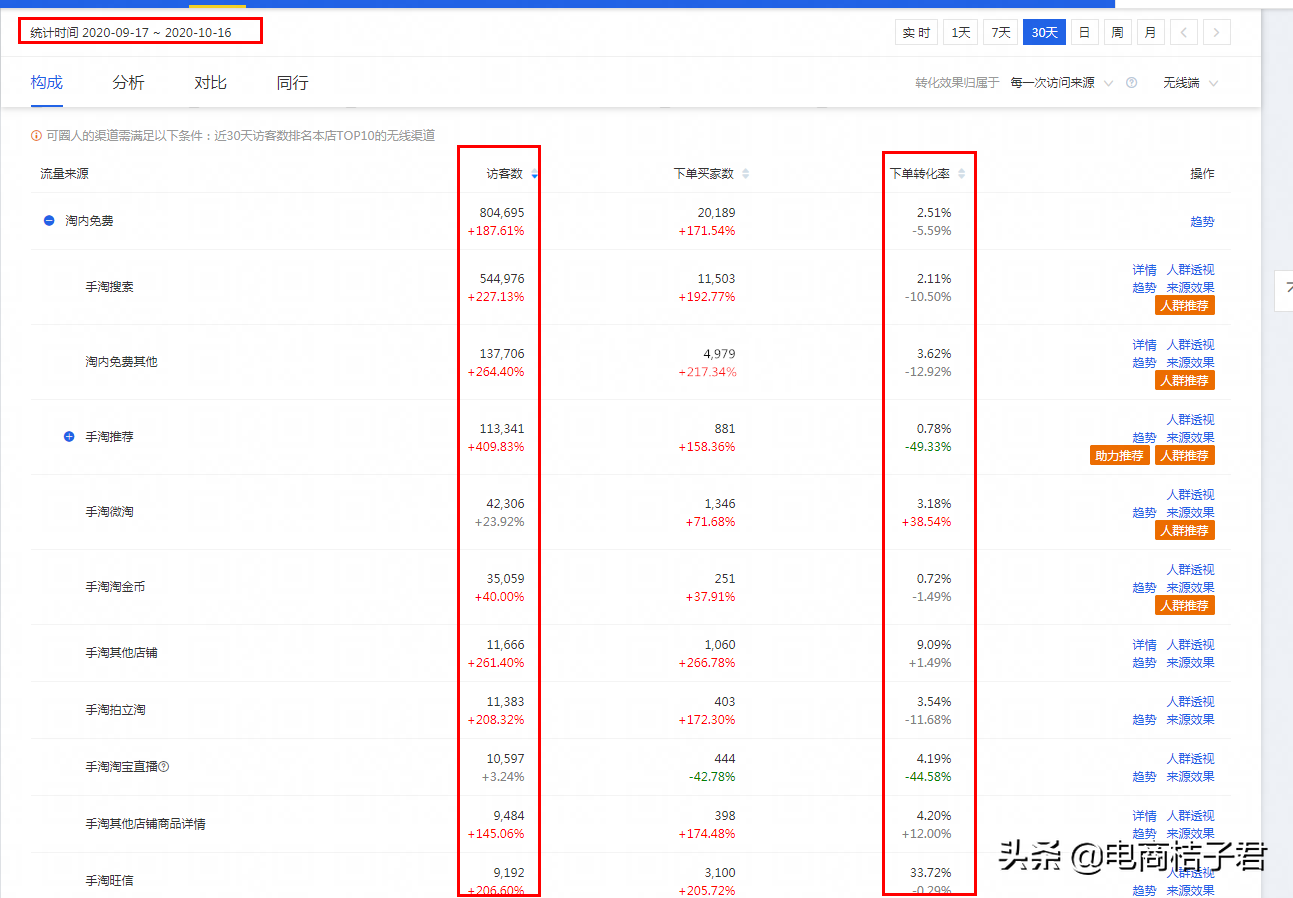This screenshot has height=898, width=1293.
Task: Click 人群推荐 button for 手淘微淘
Action: click(x=1185, y=531)
